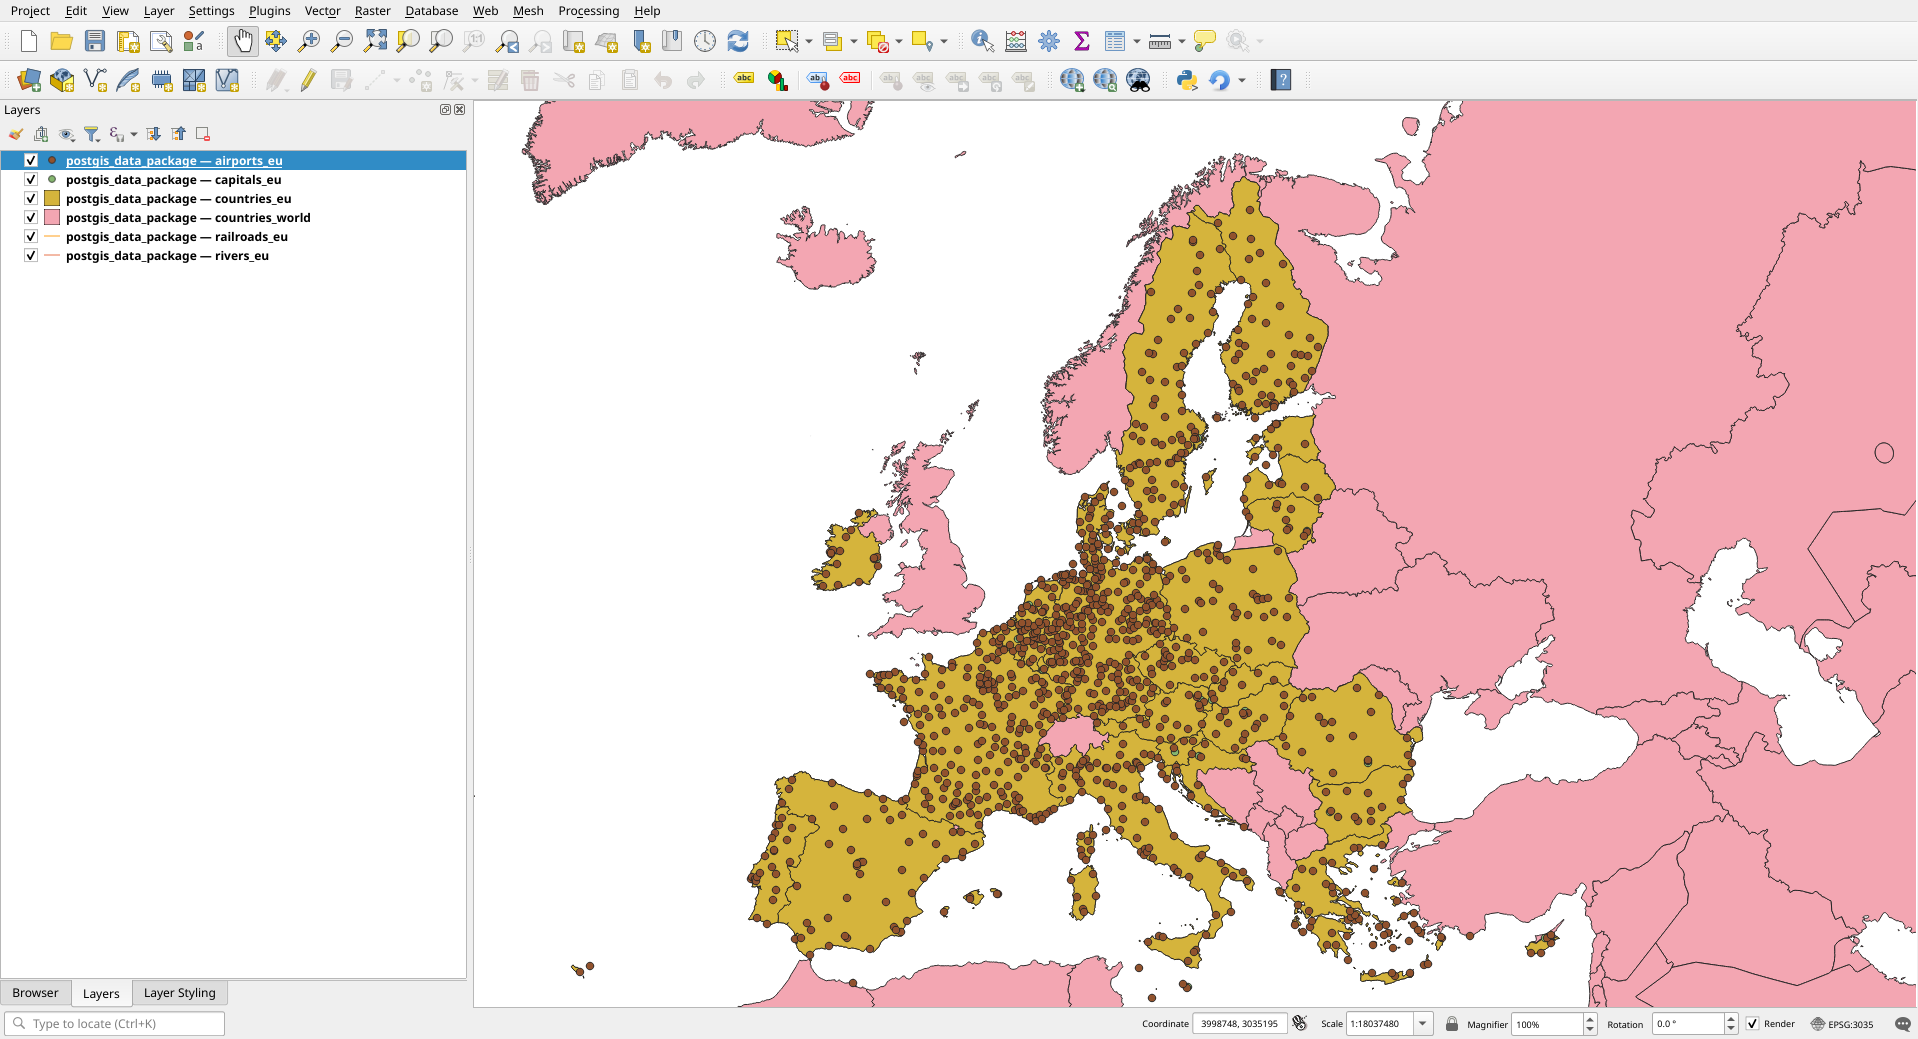Uncheck the rivers_eu layer visibility
Image resolution: width=1918 pixels, height=1039 pixels.
pos(31,256)
